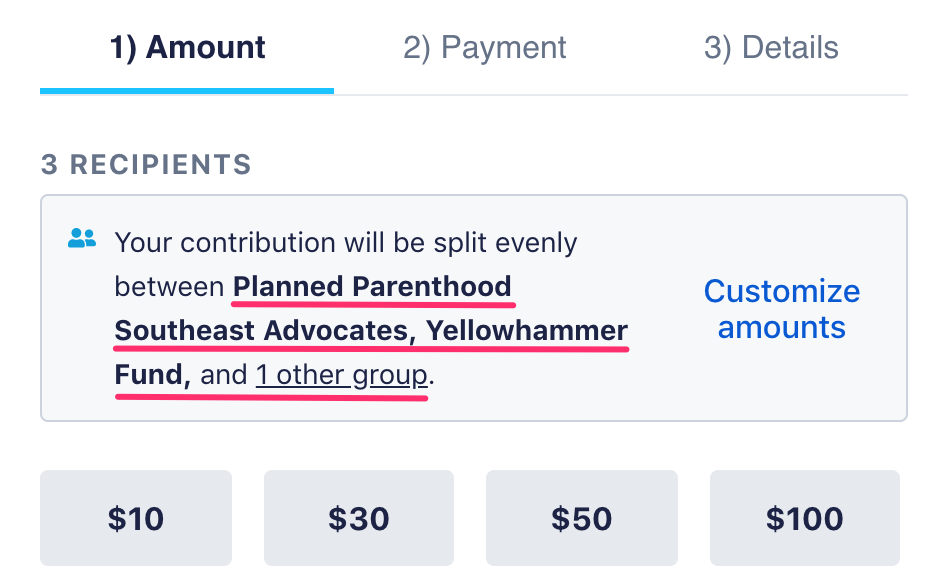
Task: Switch to the Payment step tab
Action: pos(485,48)
